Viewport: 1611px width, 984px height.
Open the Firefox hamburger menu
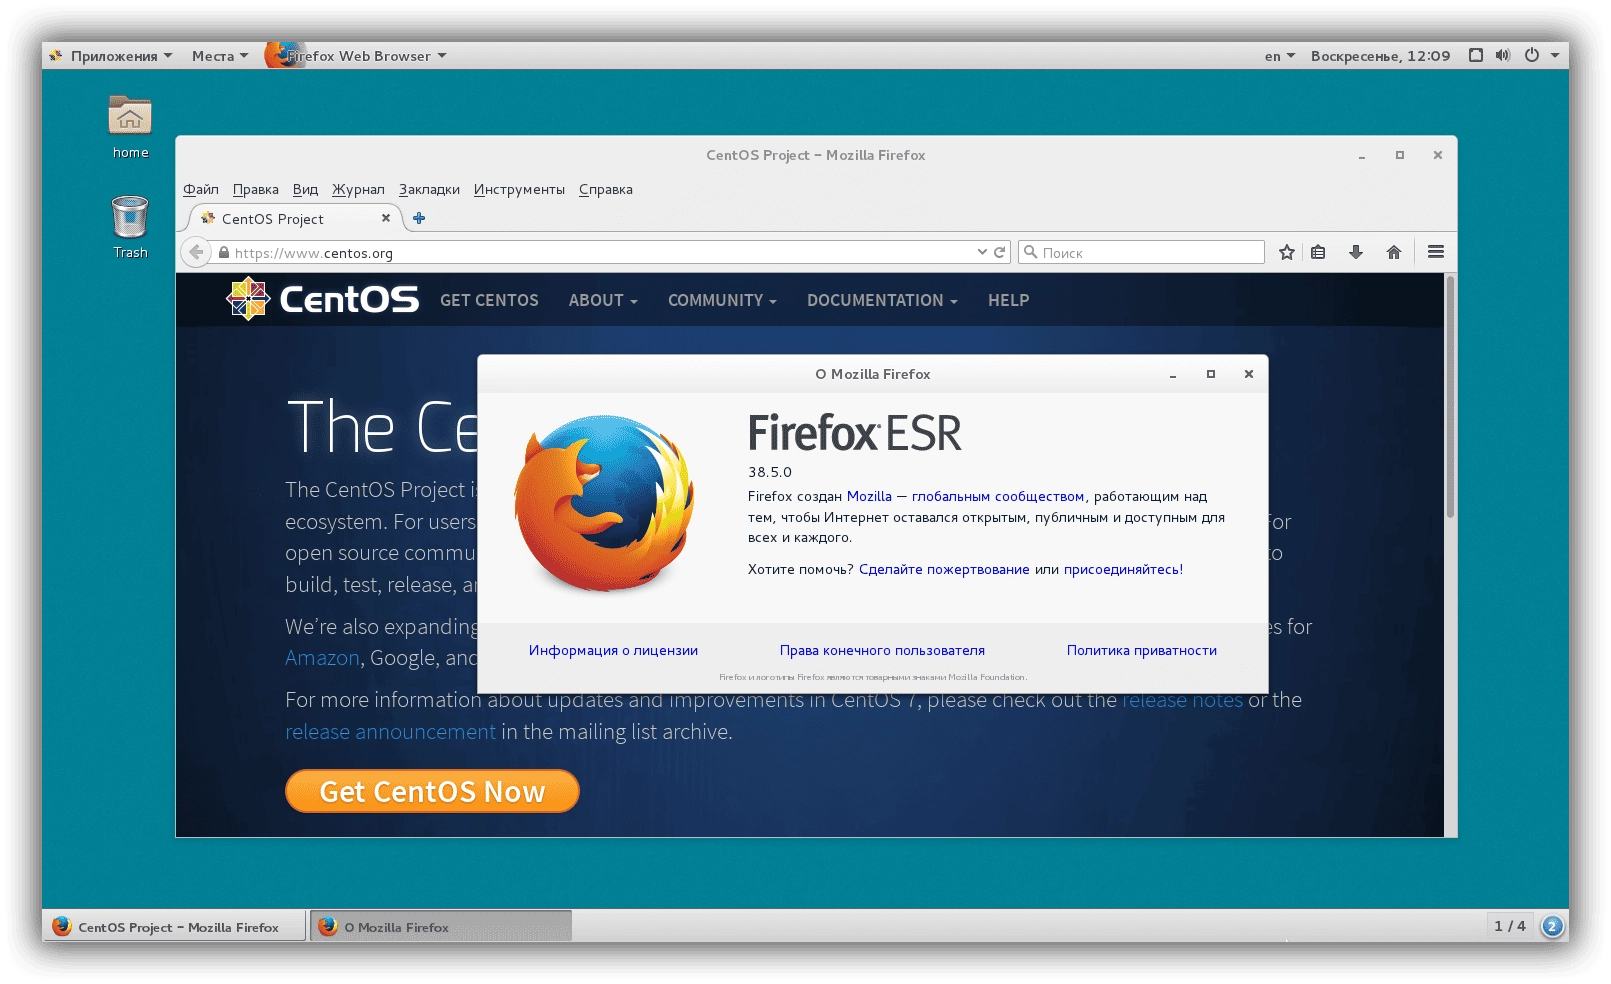pos(1436,252)
